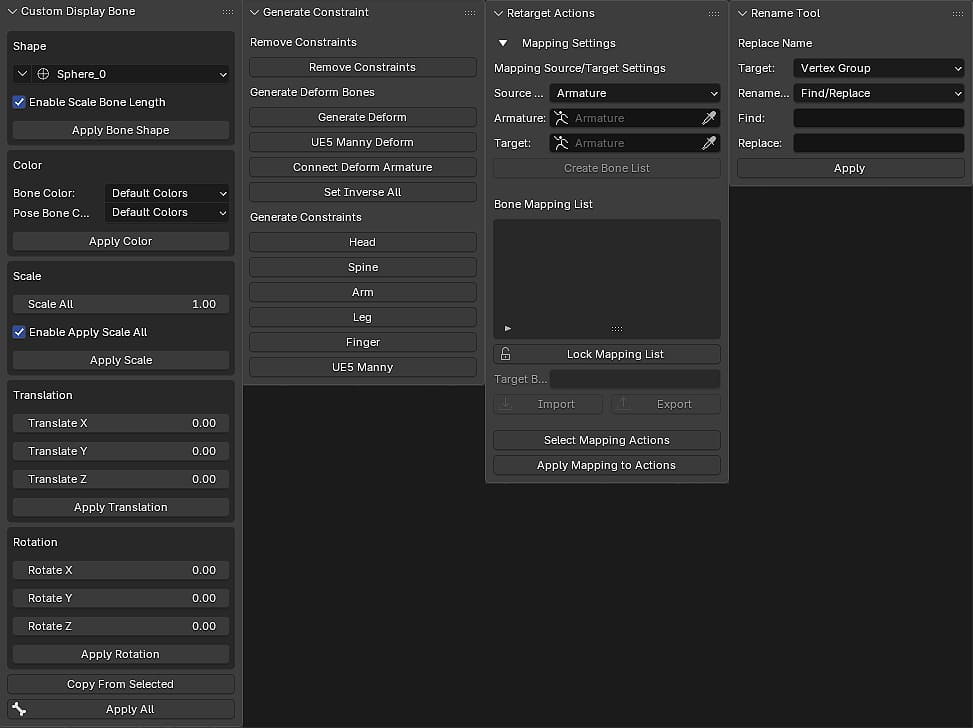973x728 pixels.
Task: Click the Bone Mapping List resize grip dots
Action: coord(617,328)
